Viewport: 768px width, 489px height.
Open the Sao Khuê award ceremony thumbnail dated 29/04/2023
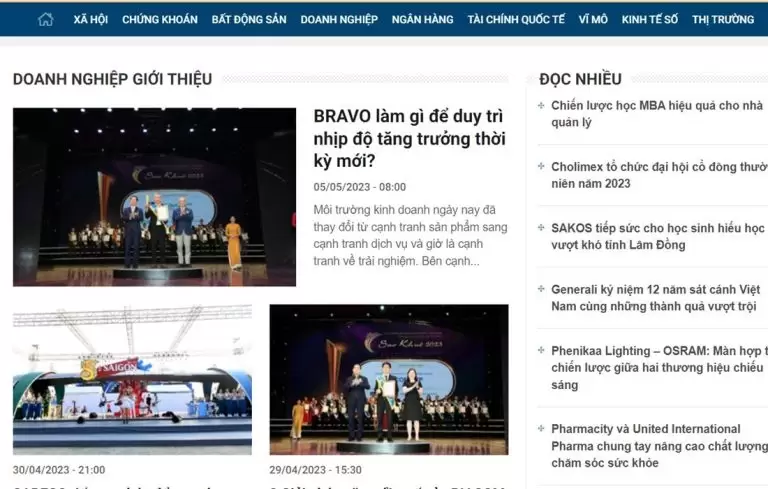[389, 380]
